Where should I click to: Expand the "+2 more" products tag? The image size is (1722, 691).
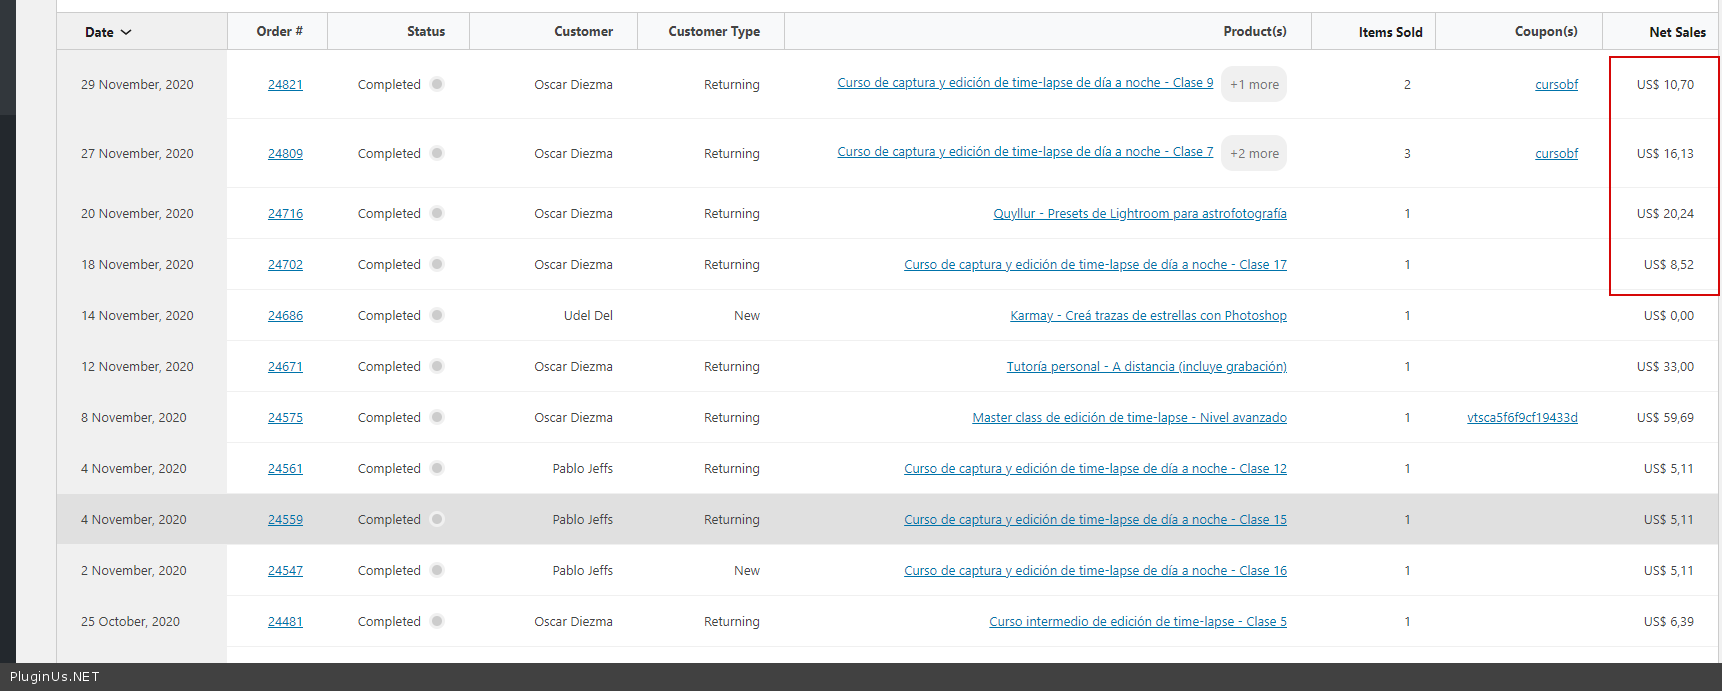(x=1254, y=153)
